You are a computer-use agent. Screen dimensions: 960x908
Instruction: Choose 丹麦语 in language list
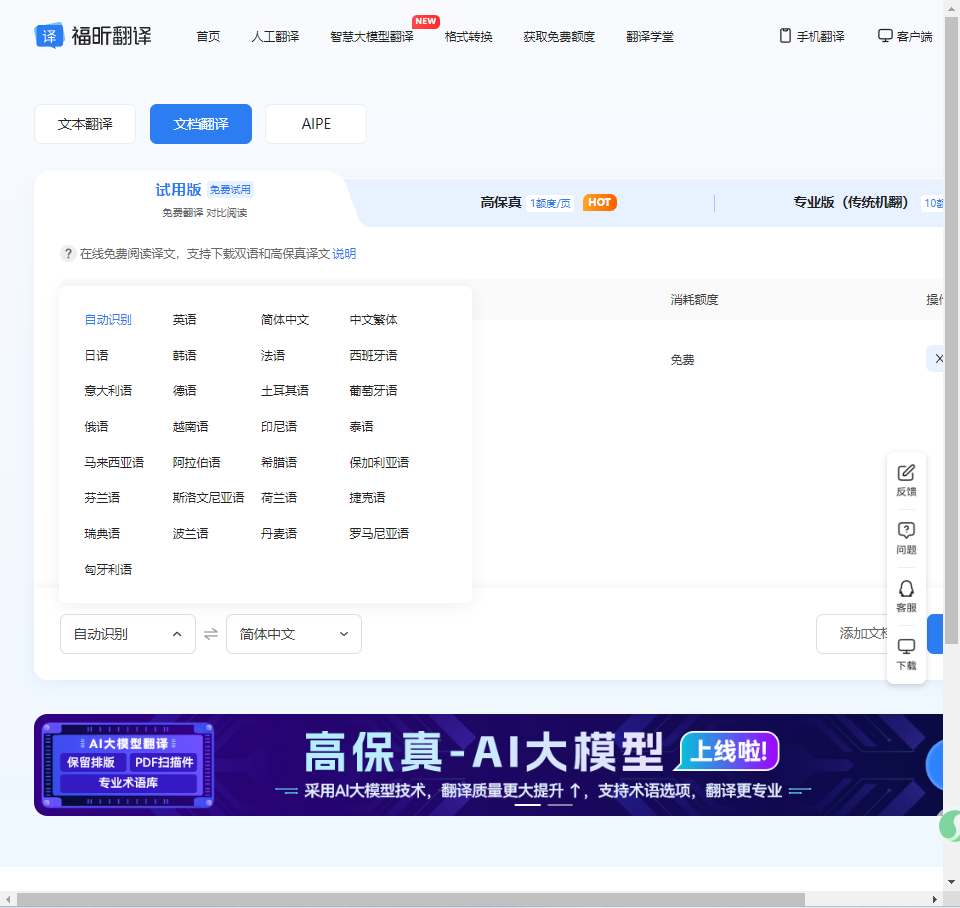tap(279, 533)
